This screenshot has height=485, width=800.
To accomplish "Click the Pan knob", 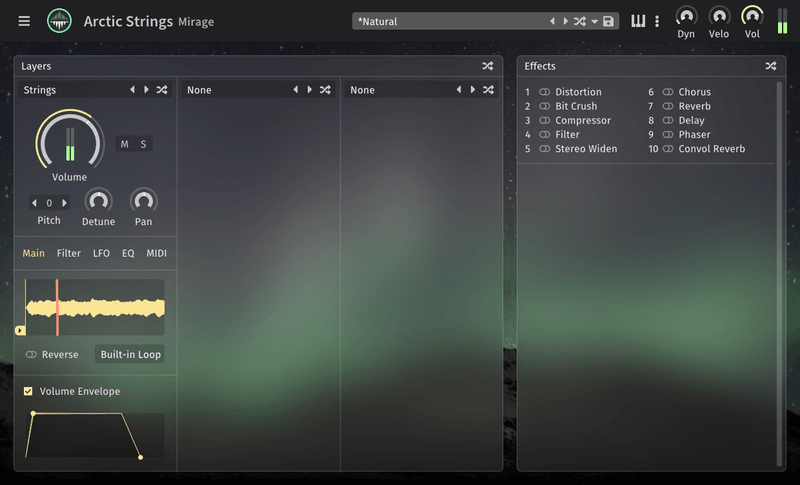I will coord(144,201).
